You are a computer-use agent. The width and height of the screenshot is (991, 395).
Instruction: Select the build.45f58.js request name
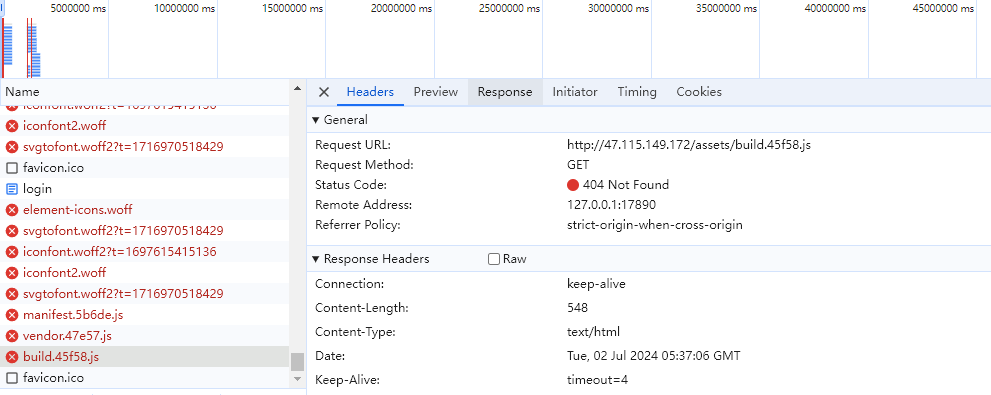(x=61, y=357)
